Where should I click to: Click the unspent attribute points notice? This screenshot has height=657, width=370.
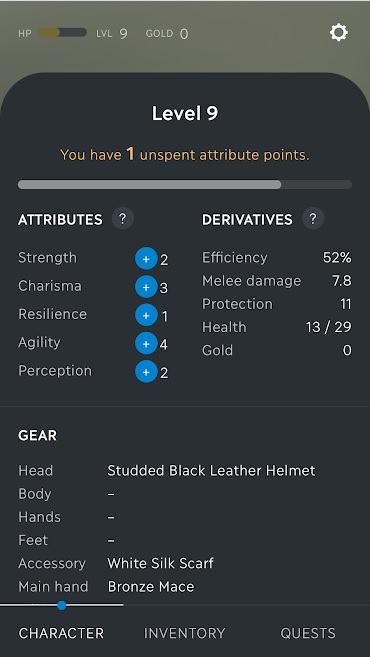click(x=185, y=155)
